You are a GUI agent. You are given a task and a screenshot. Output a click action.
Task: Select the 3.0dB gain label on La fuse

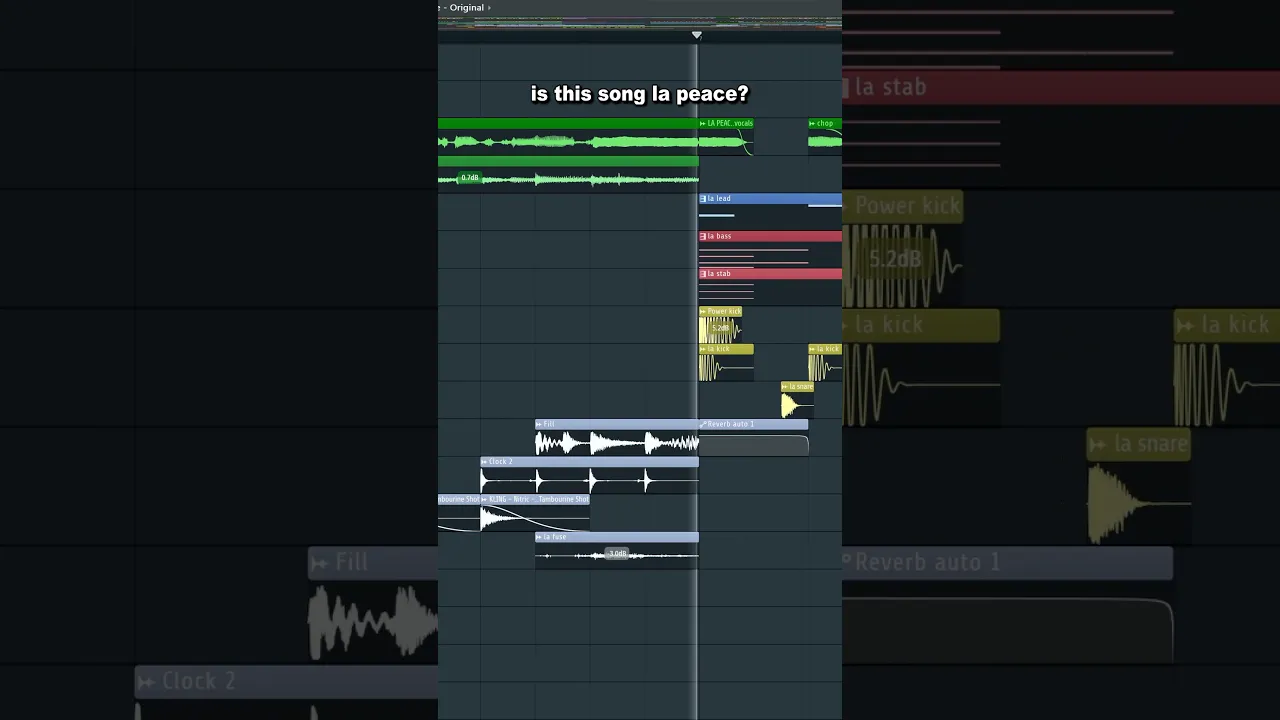tap(617, 554)
